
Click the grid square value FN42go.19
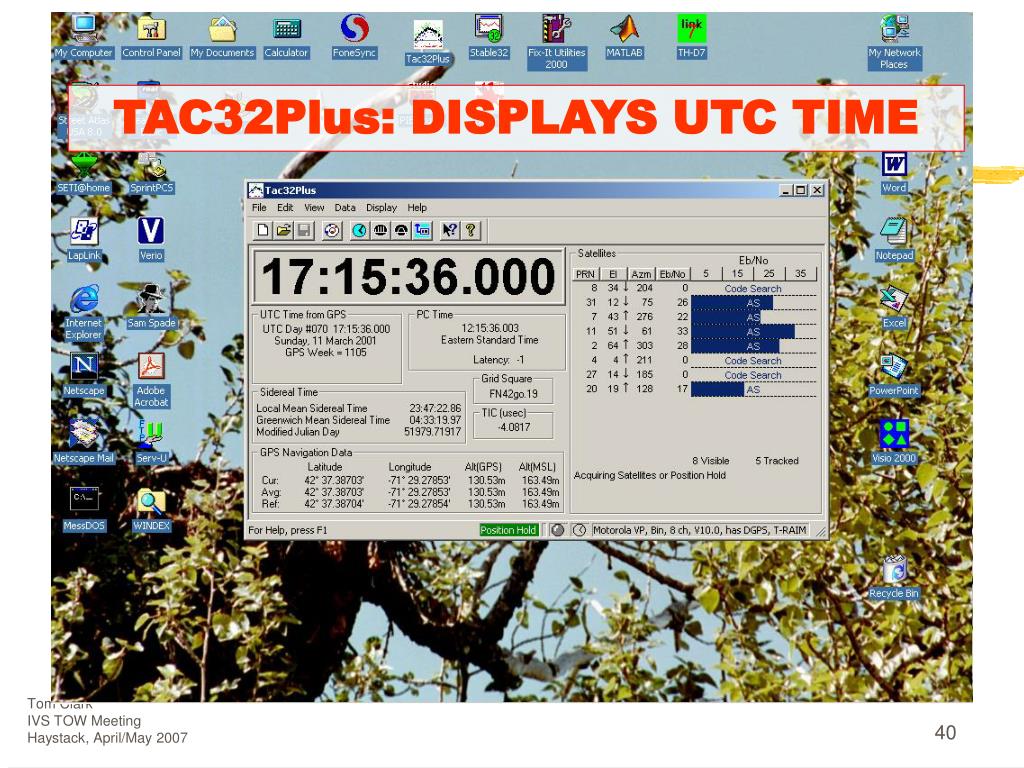coord(513,394)
